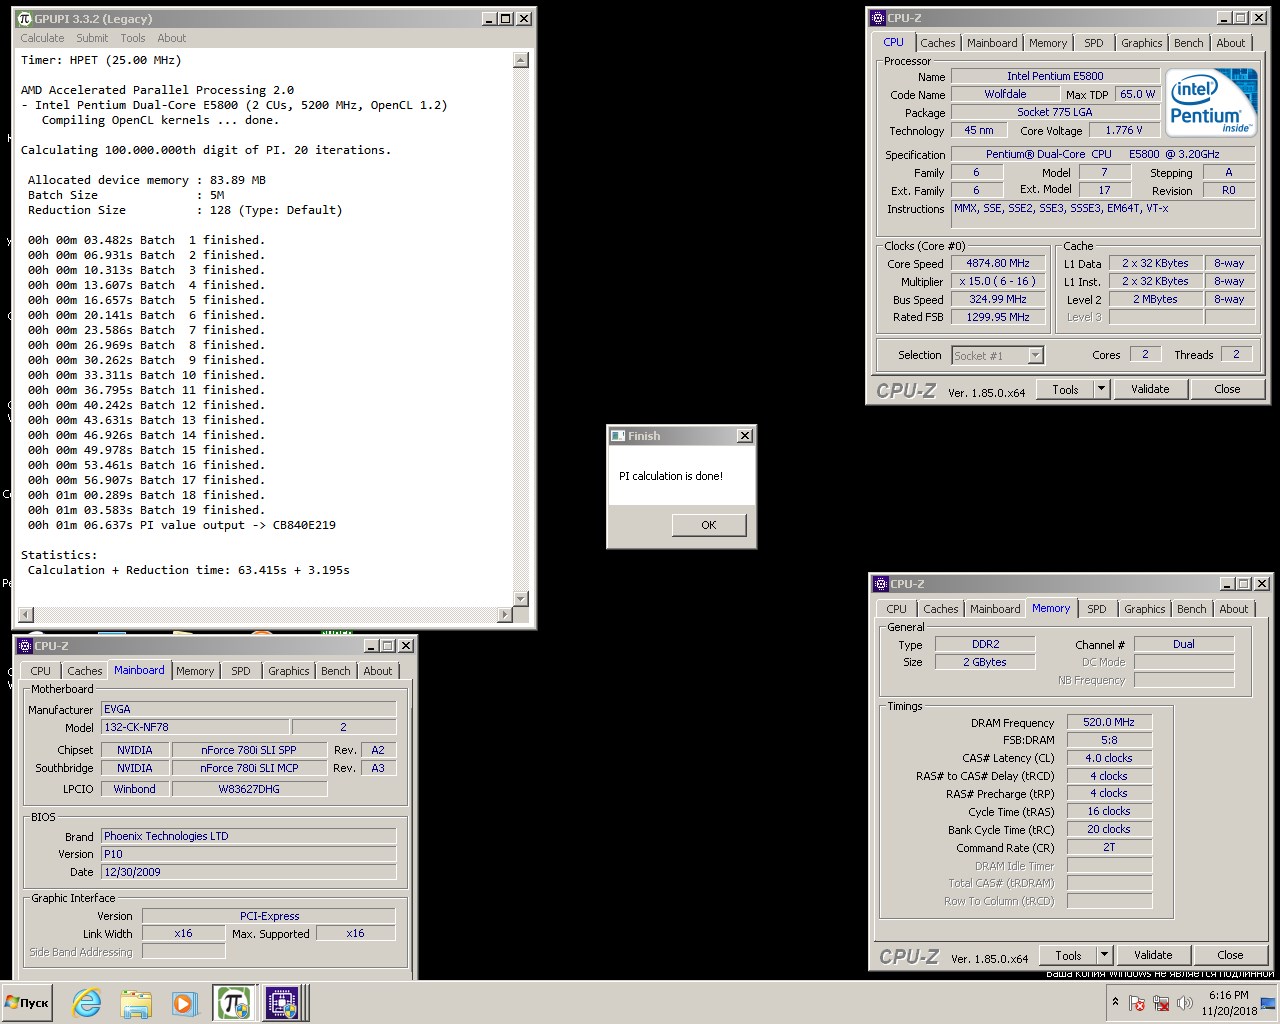Click the title bar icon of the CPU-Z Memory window
The width and height of the screenshot is (1280, 1024).
click(881, 583)
